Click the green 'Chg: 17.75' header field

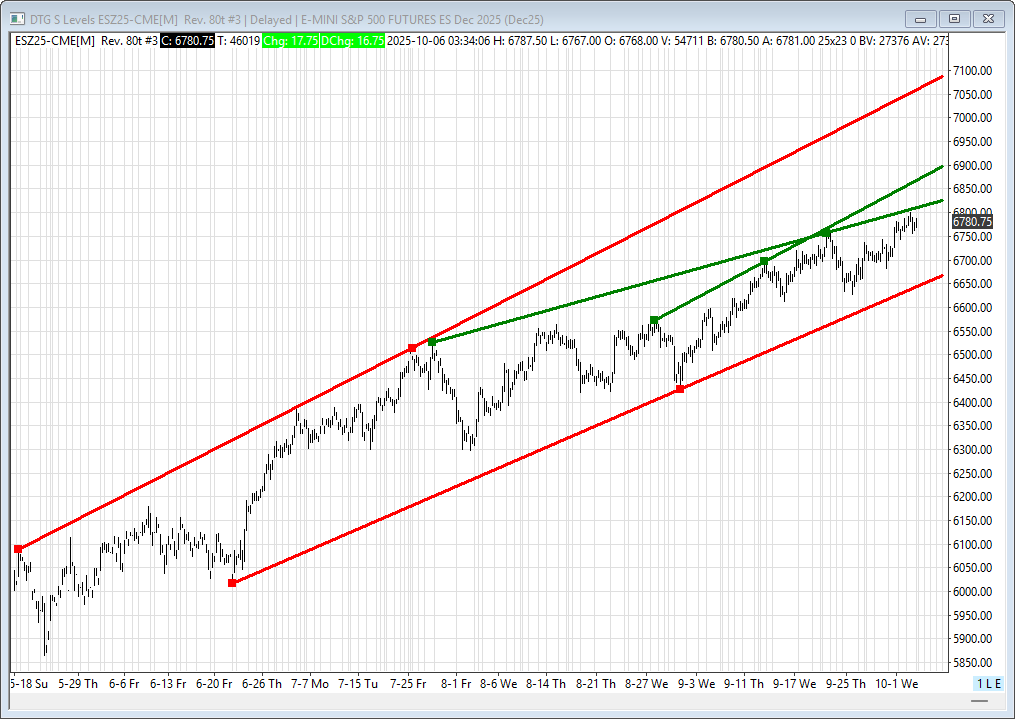click(290, 40)
